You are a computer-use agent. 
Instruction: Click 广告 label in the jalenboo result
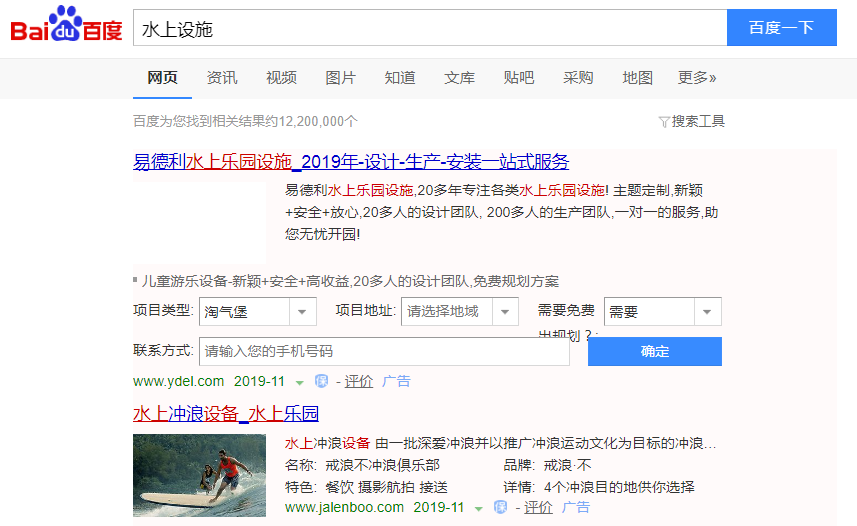click(576, 507)
